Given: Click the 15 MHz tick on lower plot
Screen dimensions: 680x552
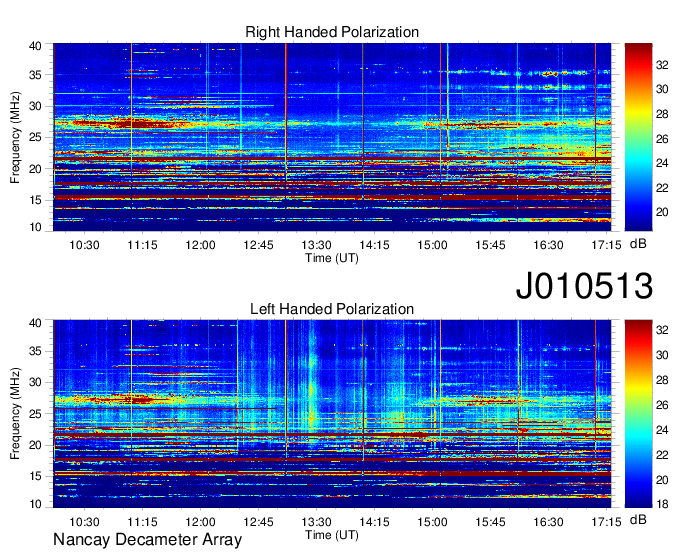Looking at the screenshot, I should pos(35,476).
